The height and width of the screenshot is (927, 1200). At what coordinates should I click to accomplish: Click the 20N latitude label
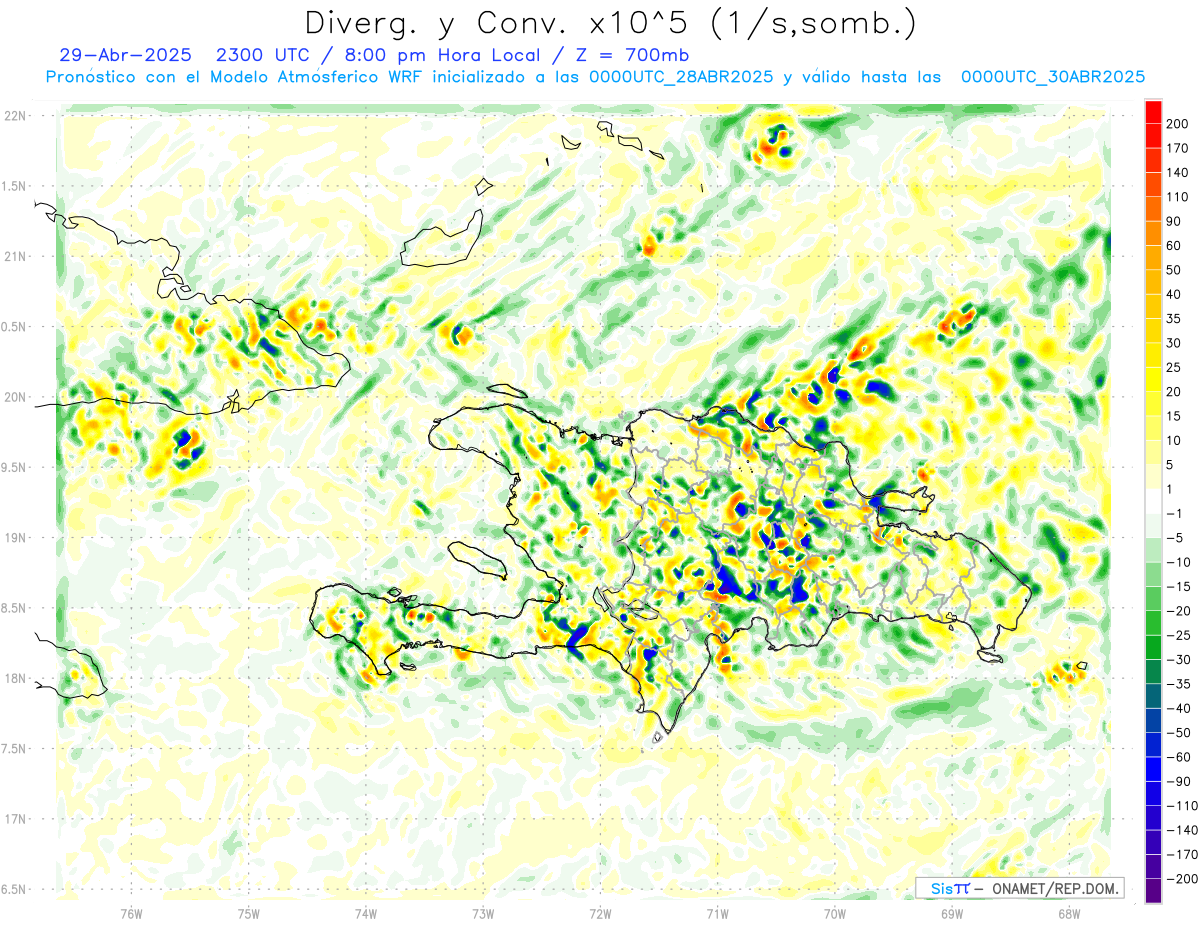15,397
